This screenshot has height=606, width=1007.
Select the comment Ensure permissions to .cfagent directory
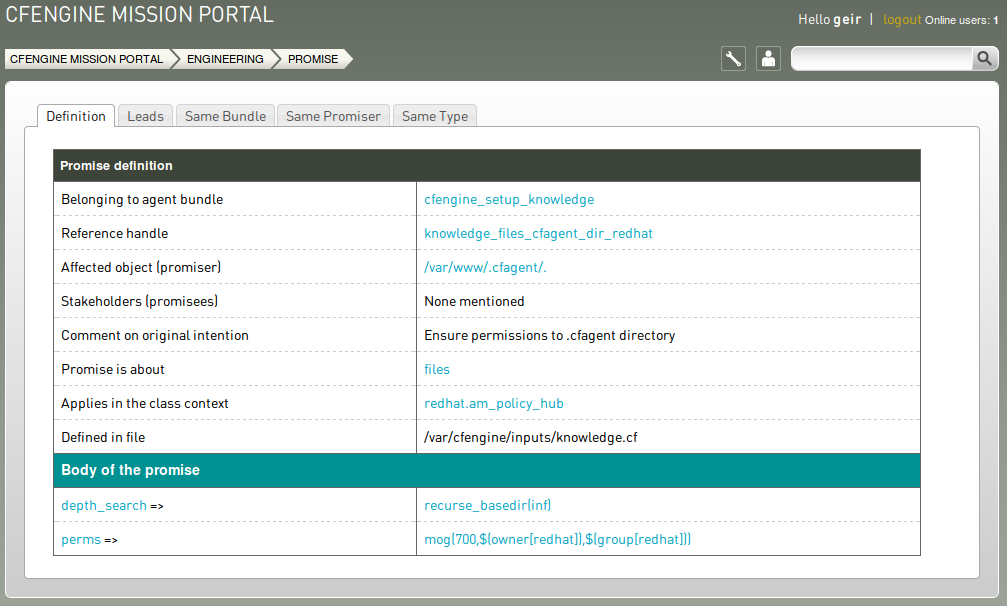(x=550, y=336)
